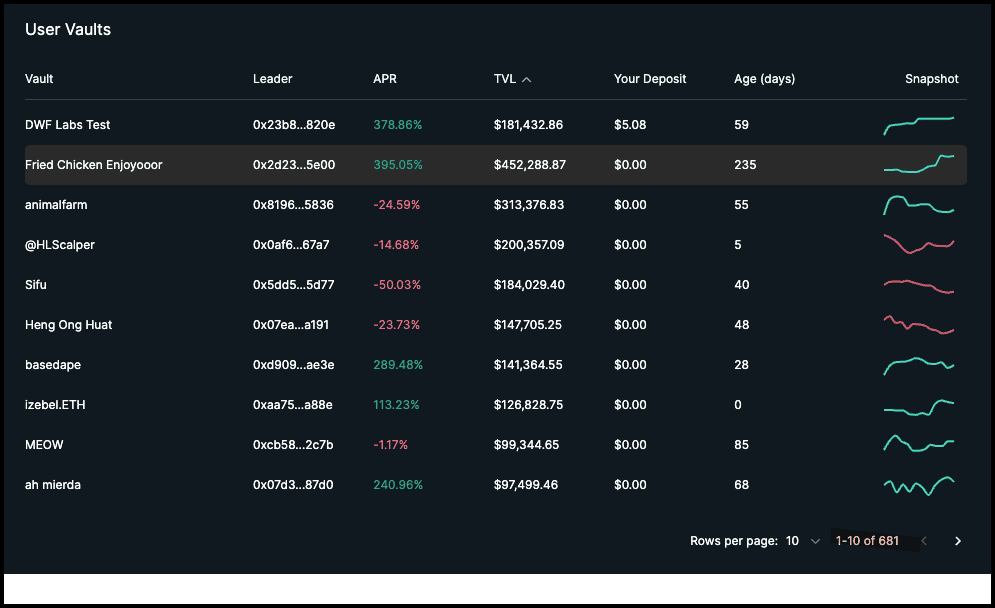
Task: Open the izebel.ETH vault
Action: click(55, 405)
